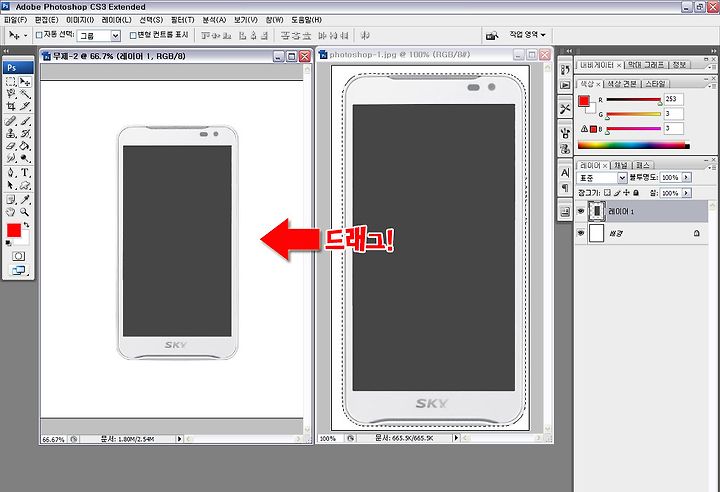Select the Notes tool
The width and height of the screenshot is (720, 492).
click(x=11, y=199)
